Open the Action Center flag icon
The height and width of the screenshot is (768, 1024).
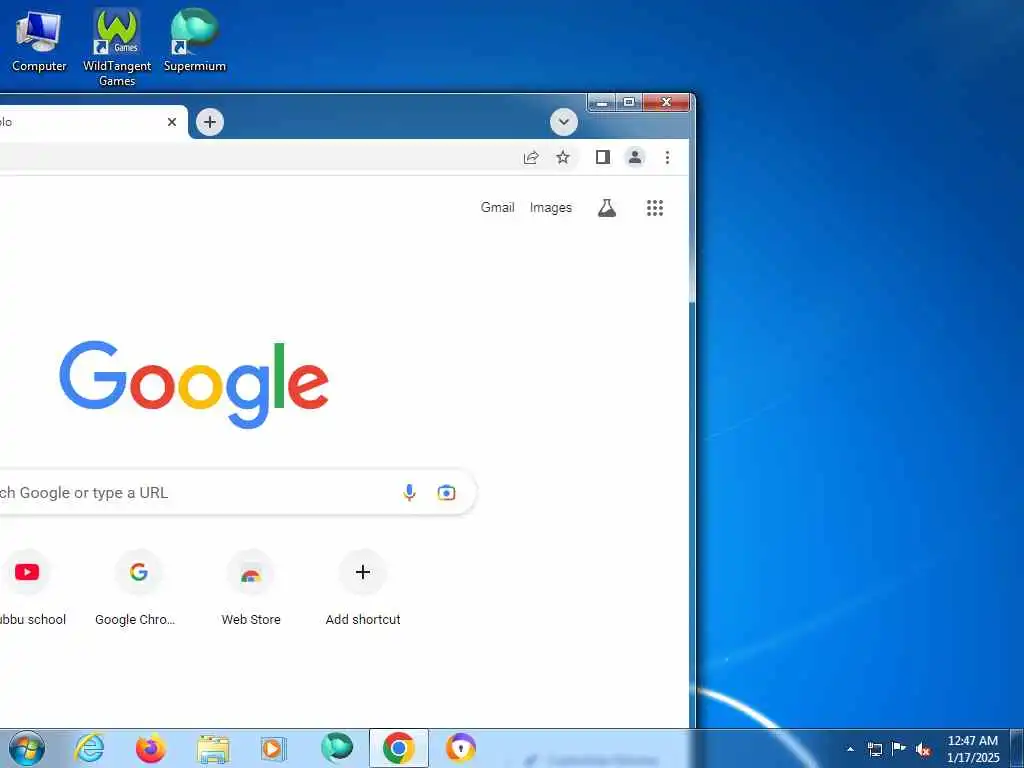899,748
